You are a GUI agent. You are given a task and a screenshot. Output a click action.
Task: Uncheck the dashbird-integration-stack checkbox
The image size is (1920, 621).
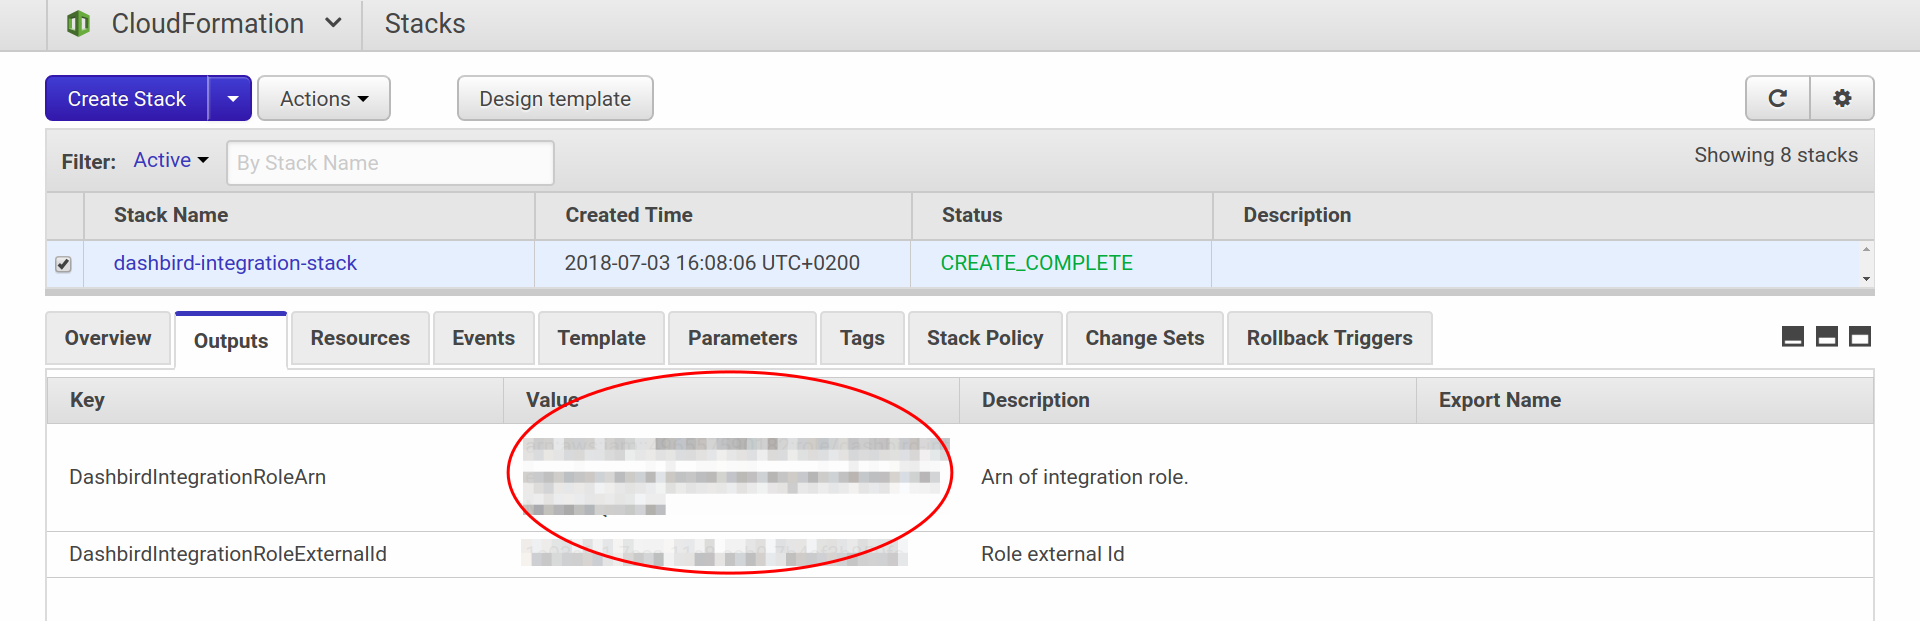pyautogui.click(x=64, y=264)
